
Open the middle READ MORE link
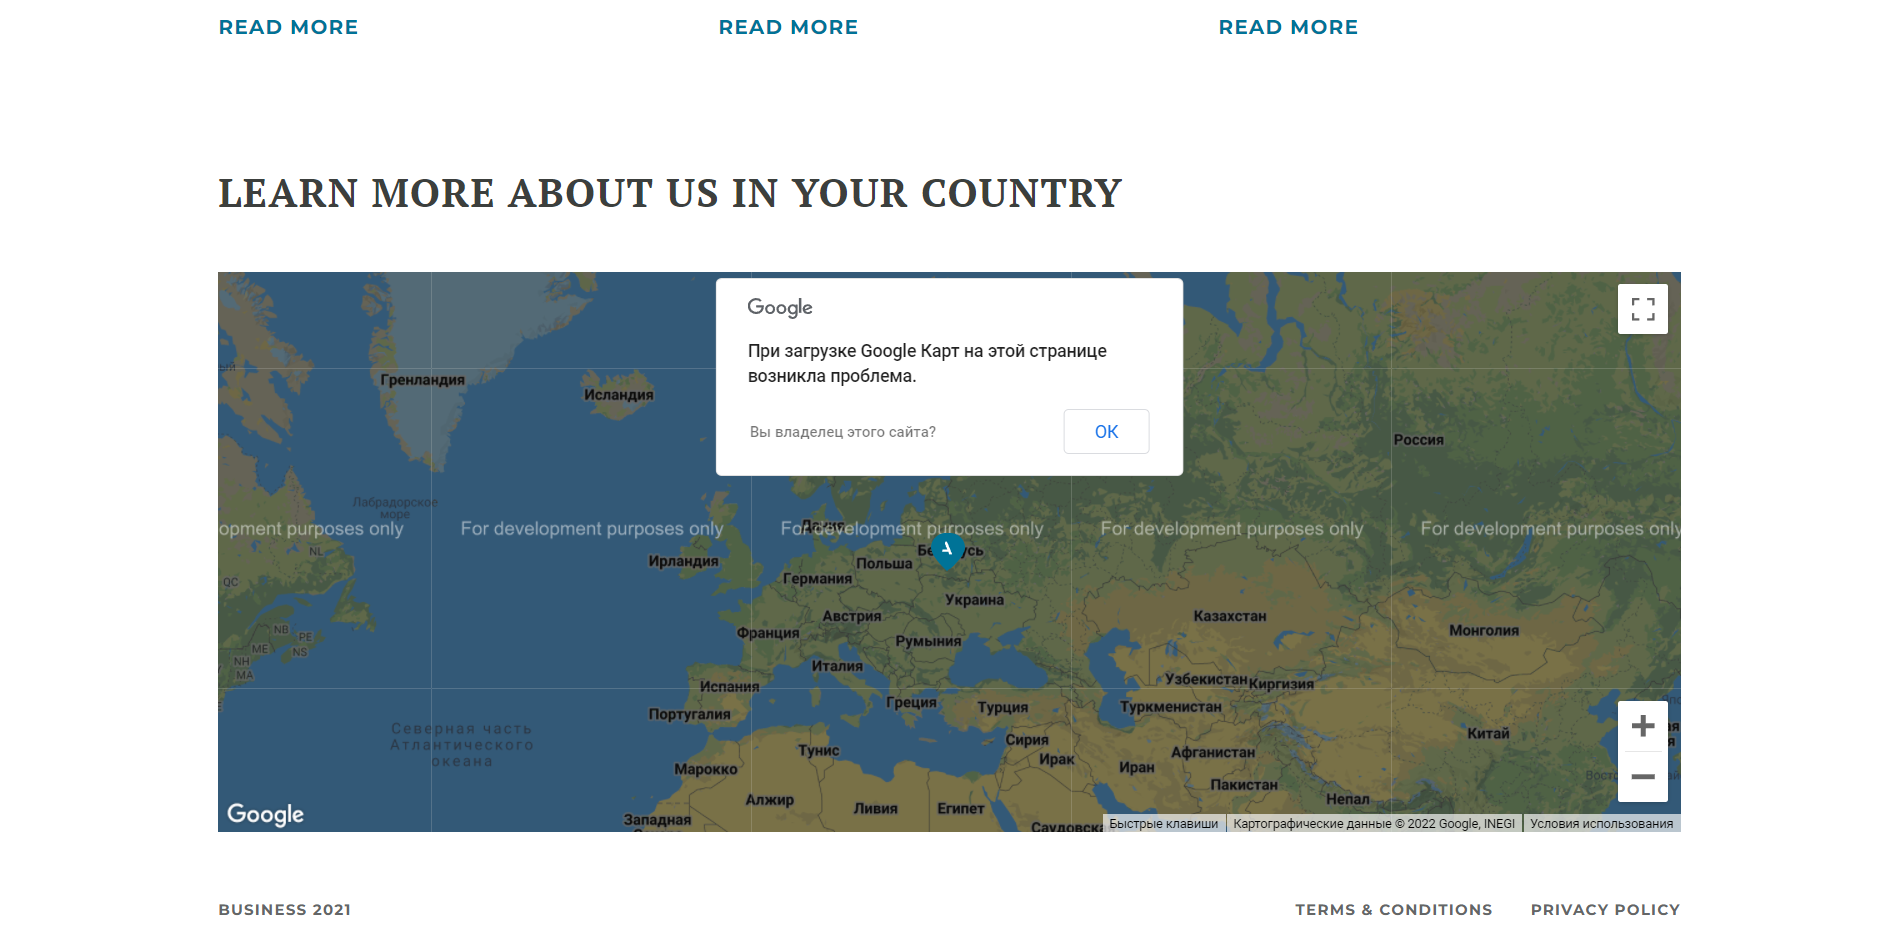point(788,27)
